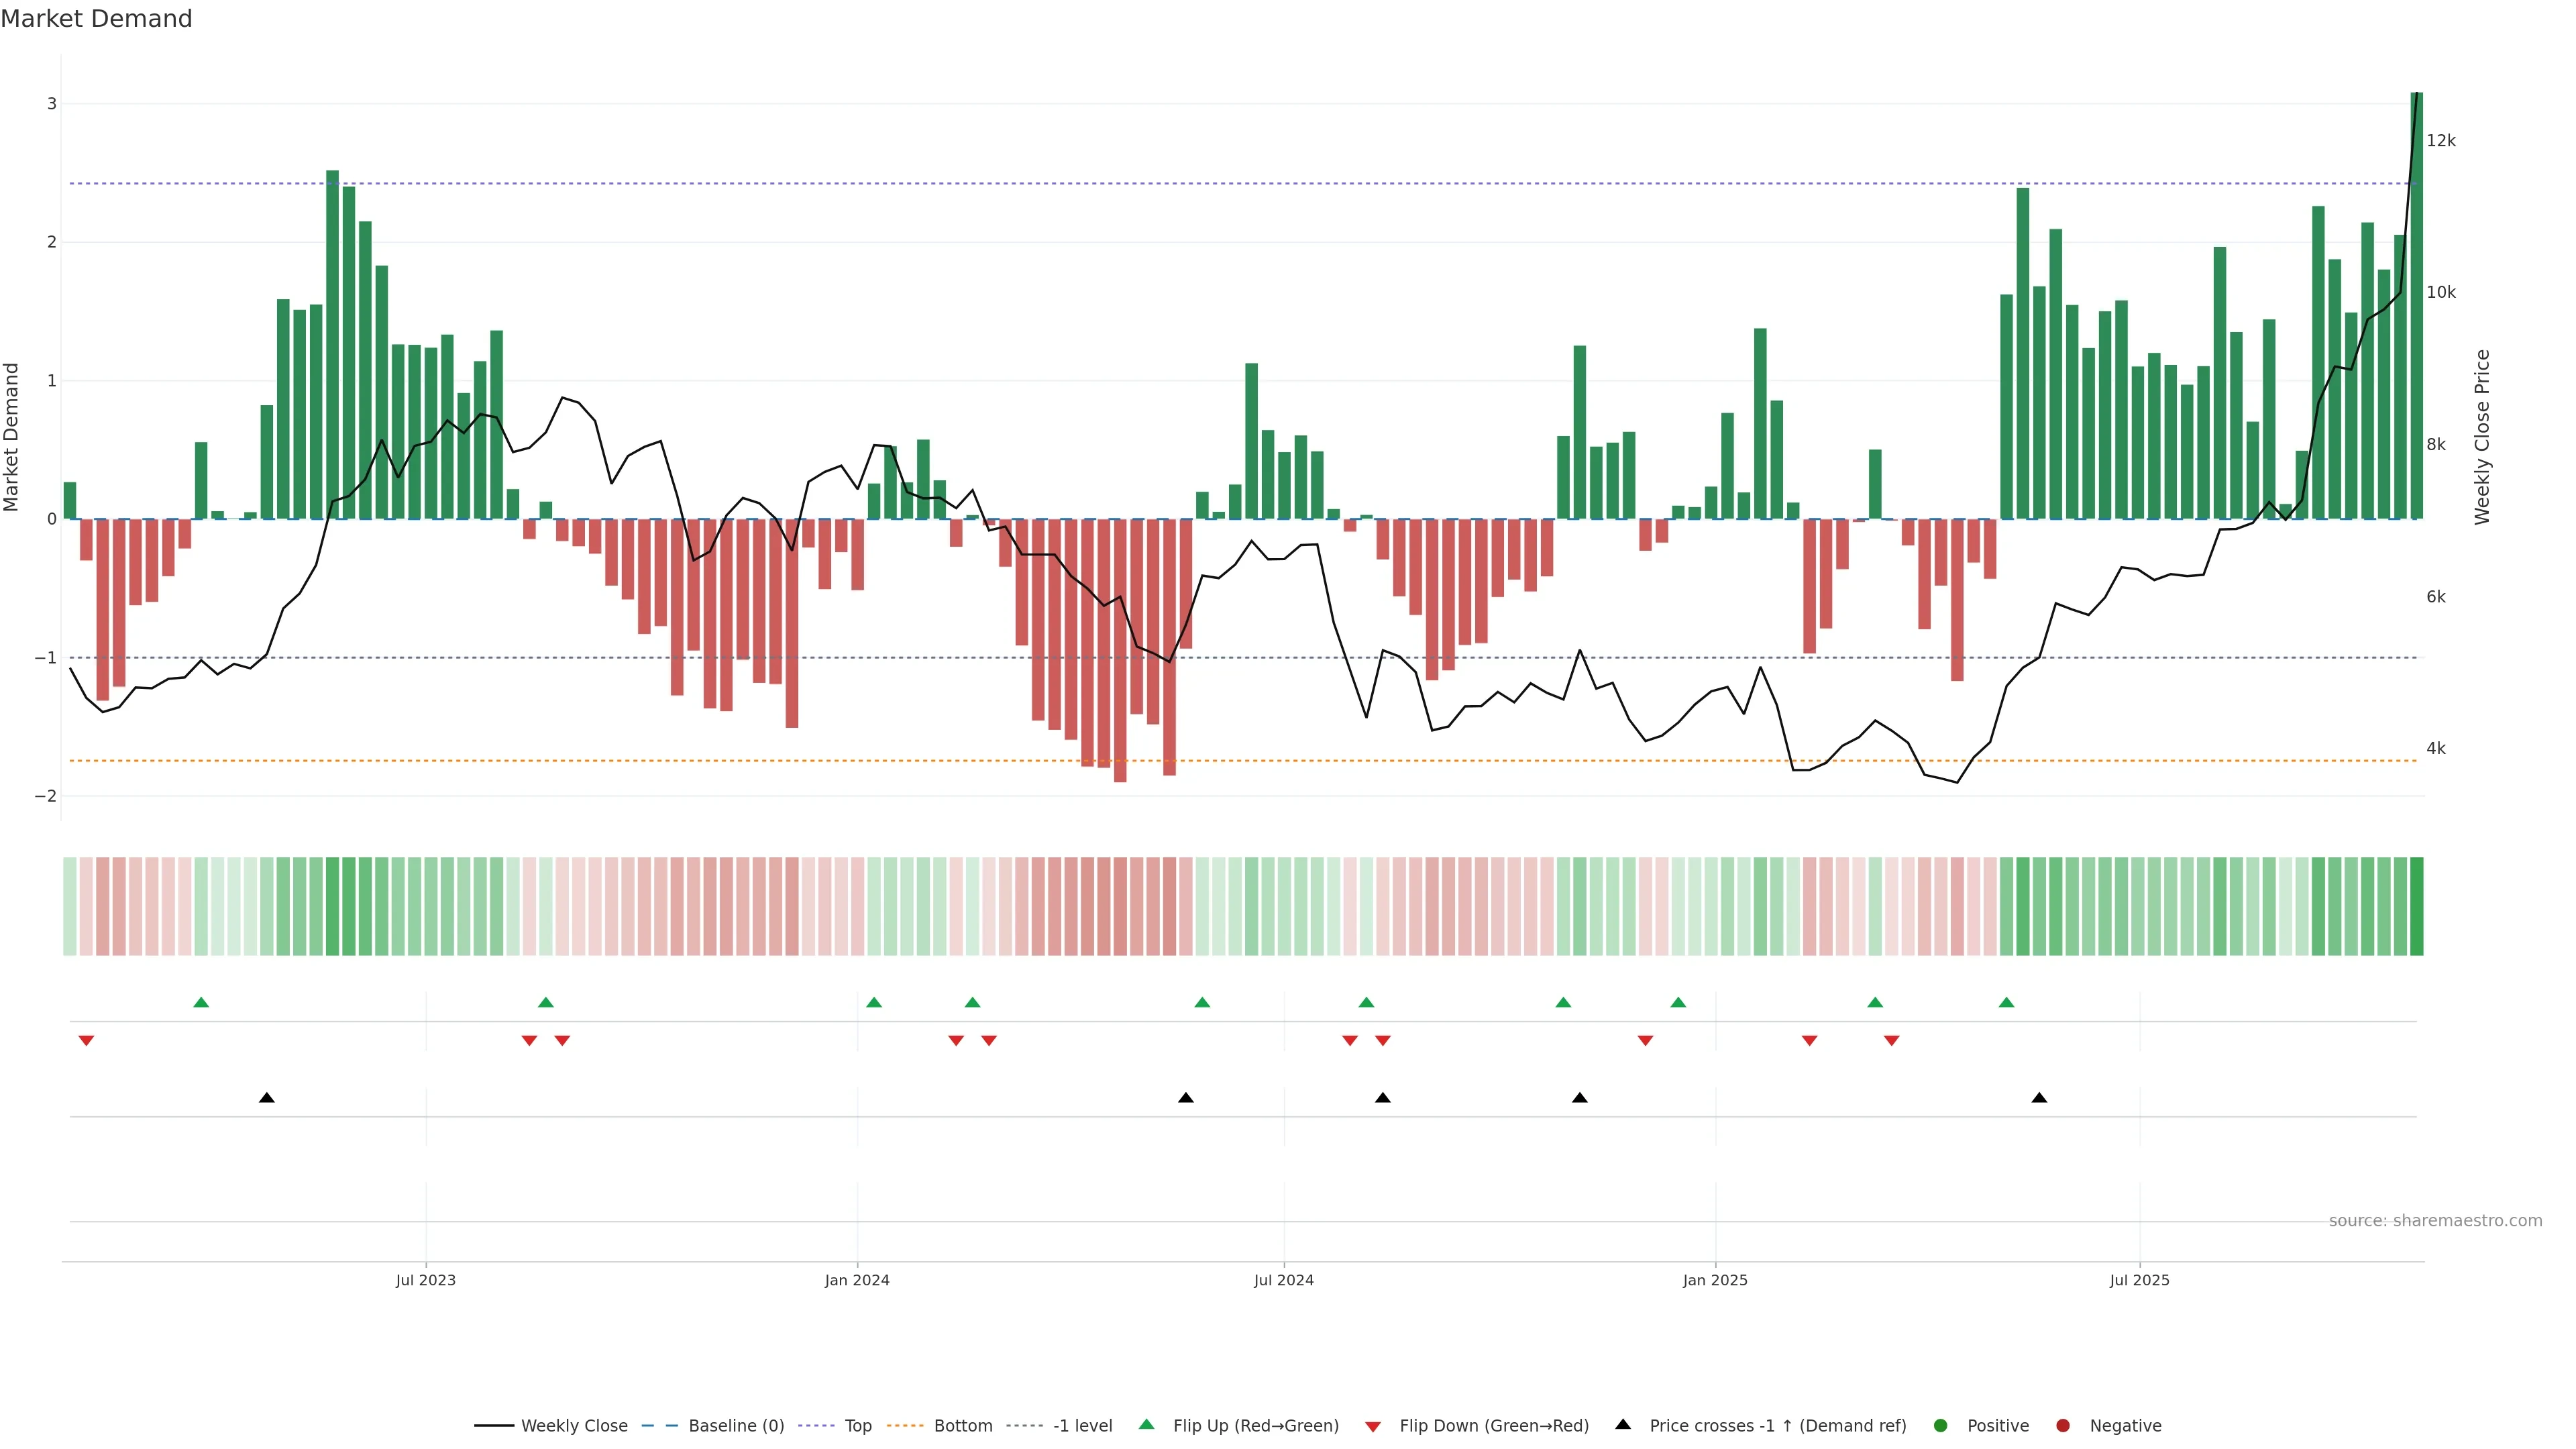The image size is (2576, 1449).
Task: Click the first red flip-down marker
Action: [86, 1041]
